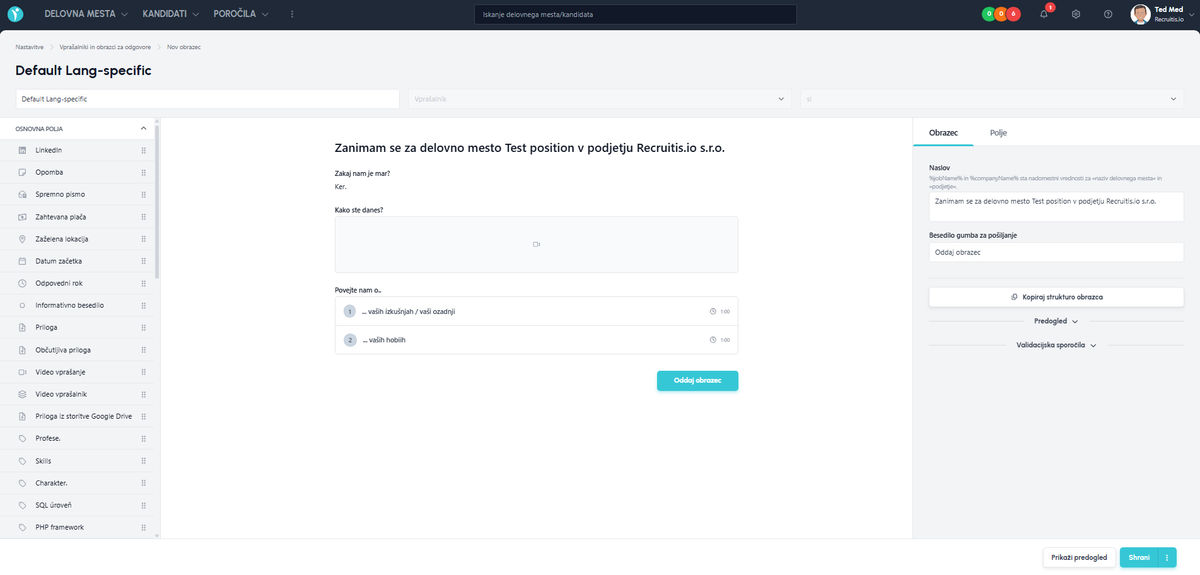Click the Oddaj obrazec button in preview
1200x575 pixels.
tap(697, 380)
